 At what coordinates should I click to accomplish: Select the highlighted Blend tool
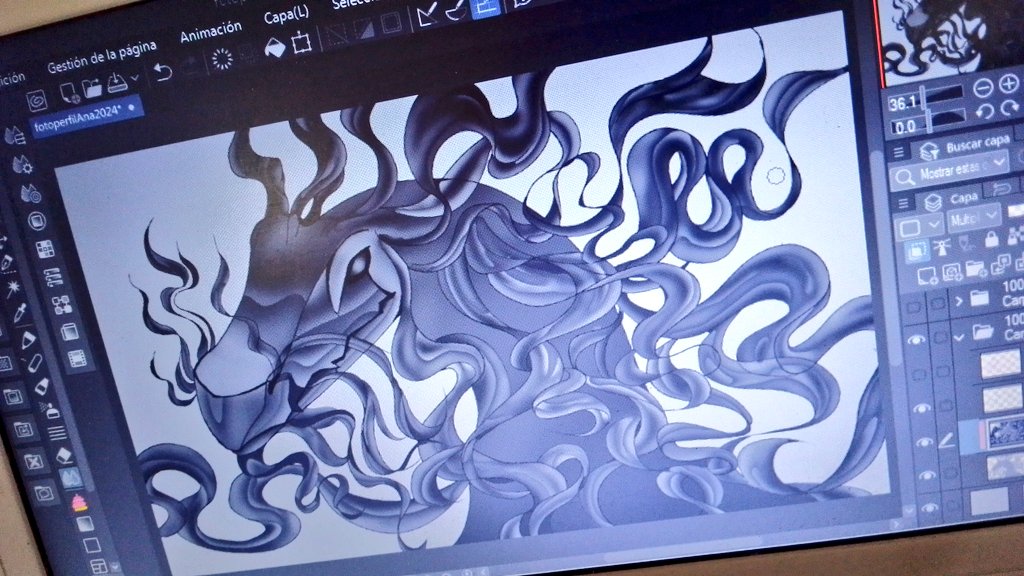tap(71, 479)
